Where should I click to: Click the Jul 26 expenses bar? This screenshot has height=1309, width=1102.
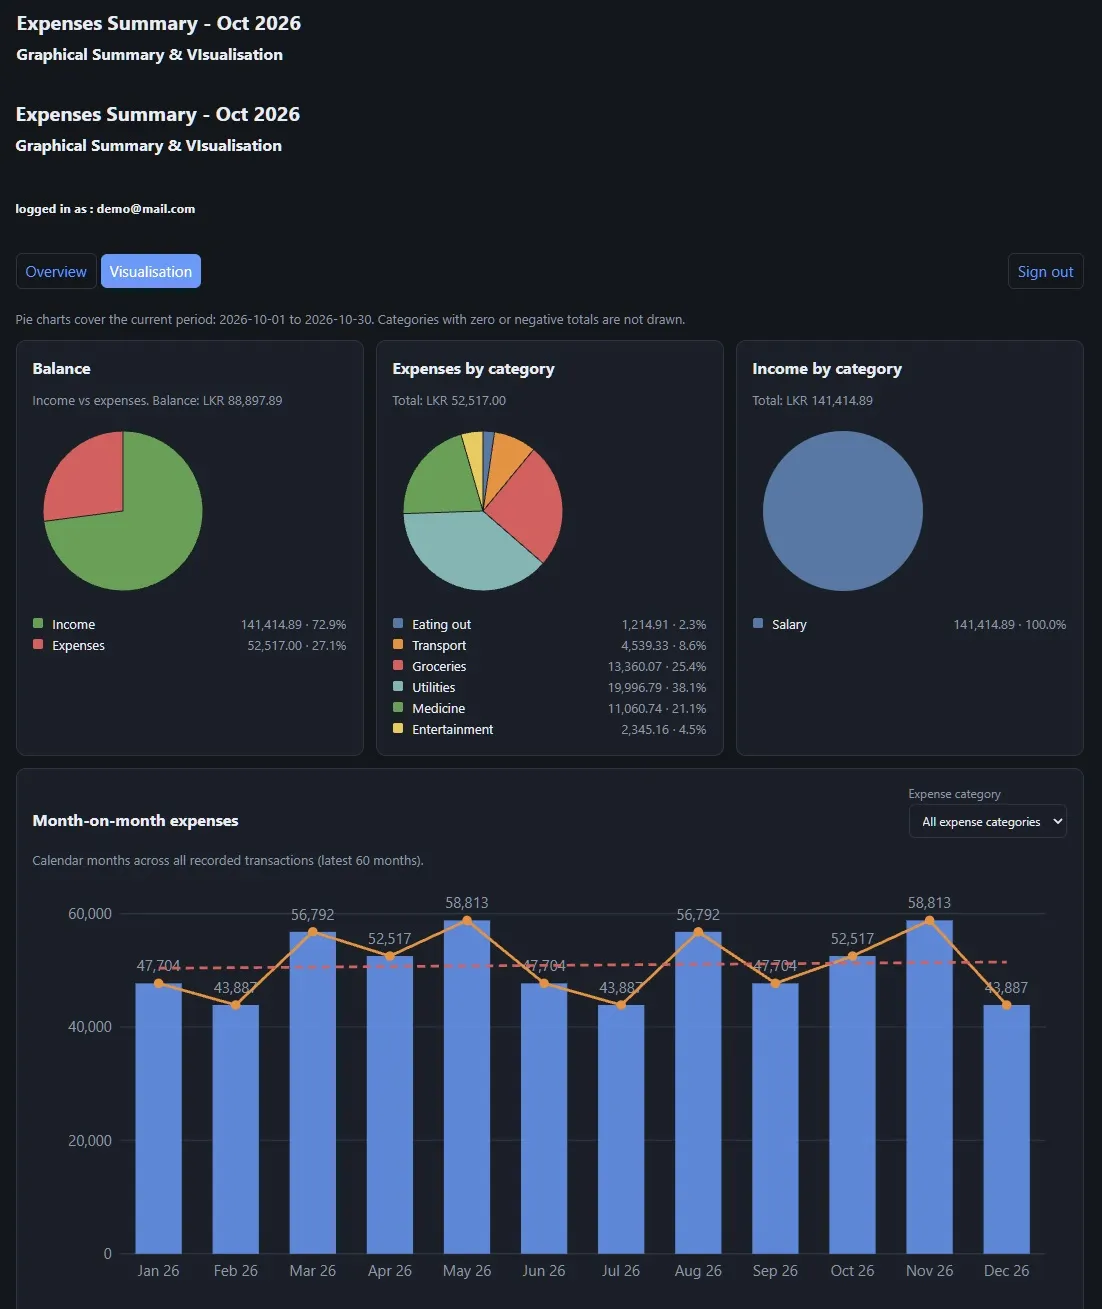(x=621, y=1129)
